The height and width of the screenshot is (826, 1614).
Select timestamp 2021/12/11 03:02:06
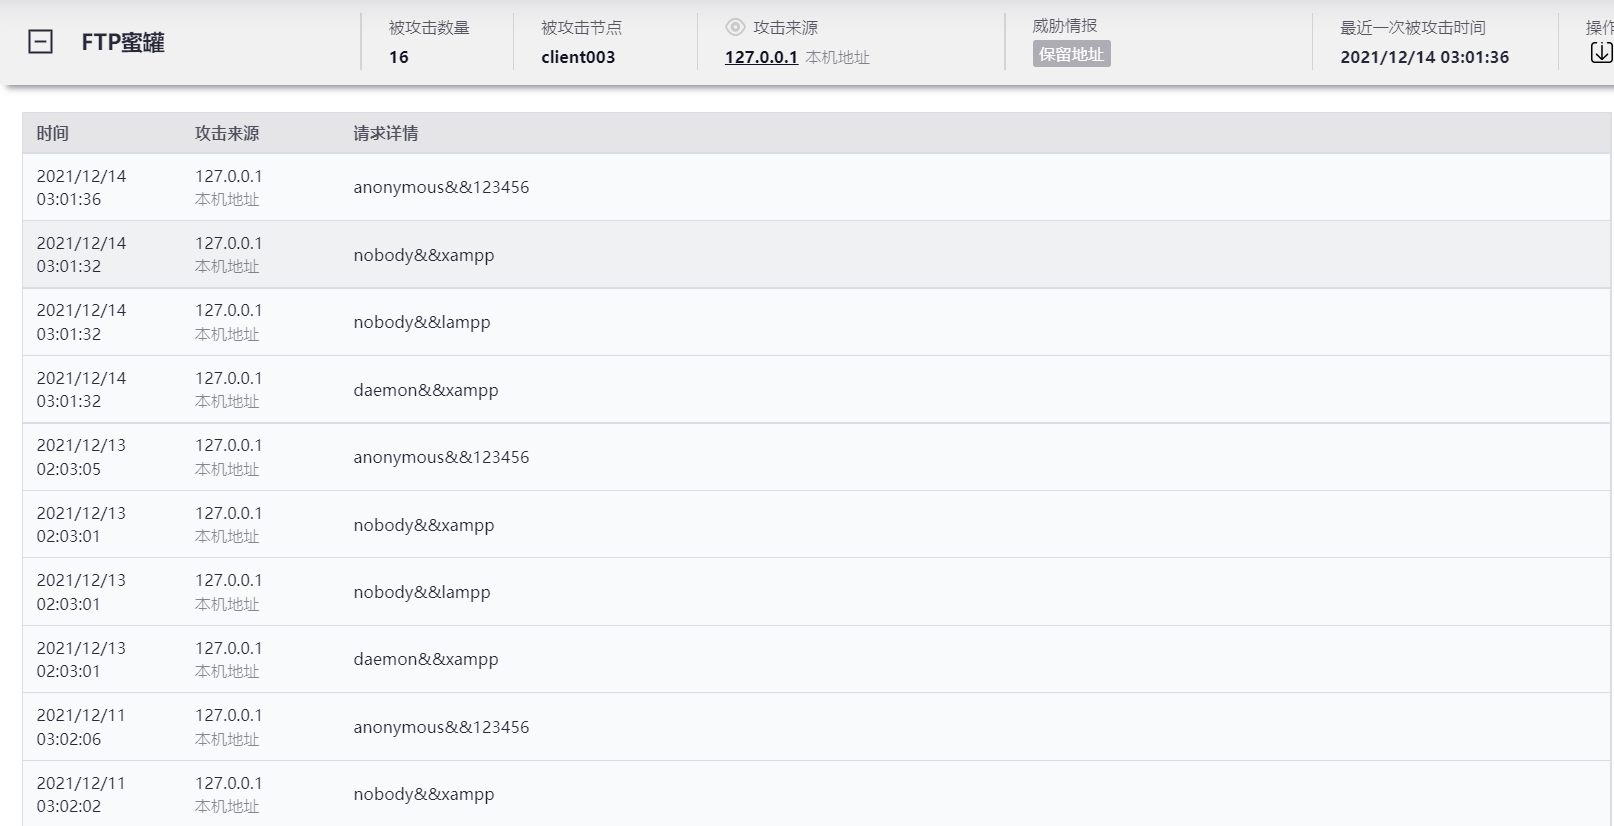82,727
